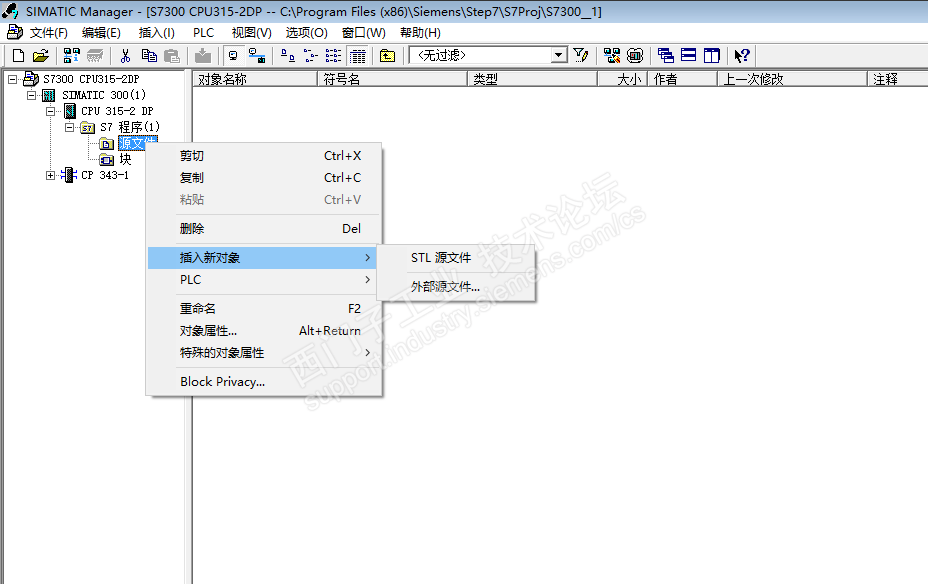Collapse the S7300 CPU315-2DP project node
Viewport: 928px width, 584px height.
pyautogui.click(x=12, y=79)
